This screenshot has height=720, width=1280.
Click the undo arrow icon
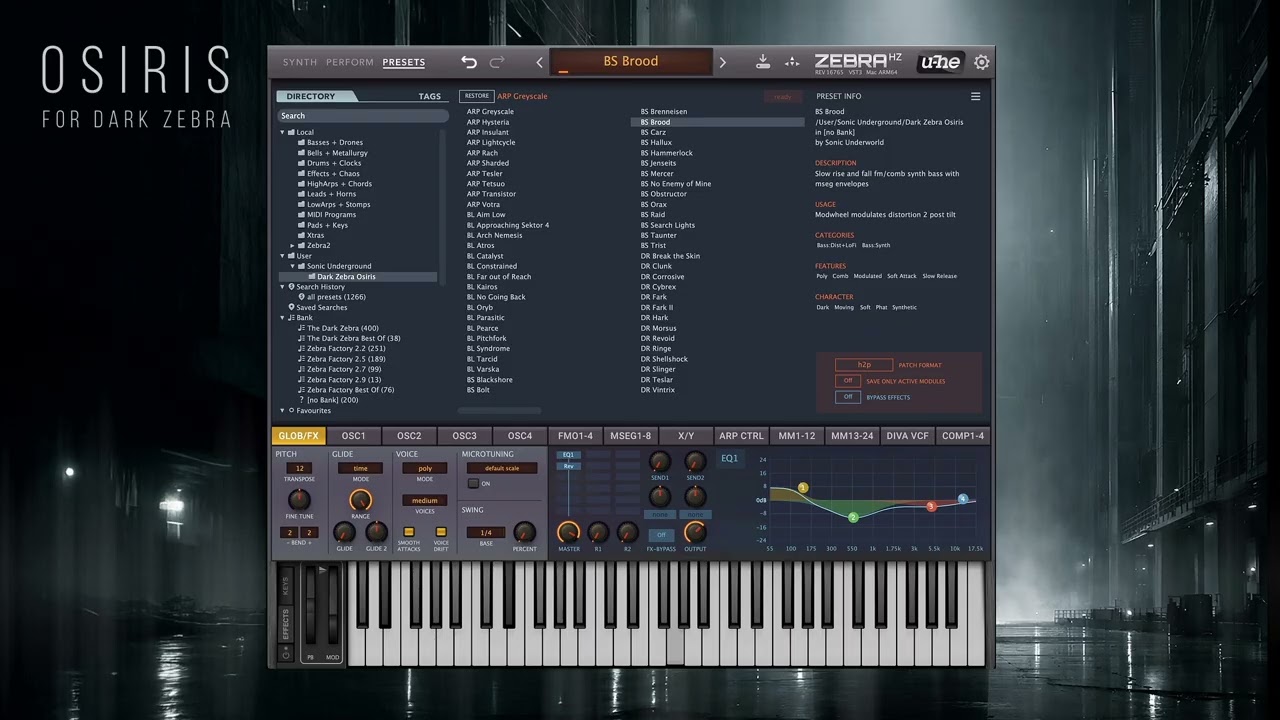coord(469,62)
